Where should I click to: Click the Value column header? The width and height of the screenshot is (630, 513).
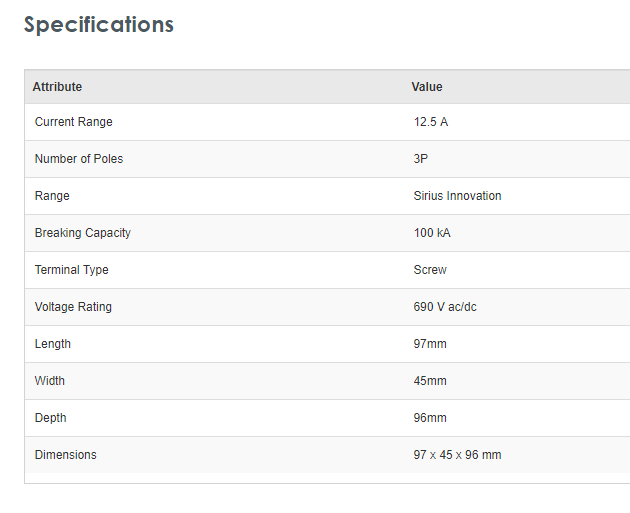(x=427, y=87)
